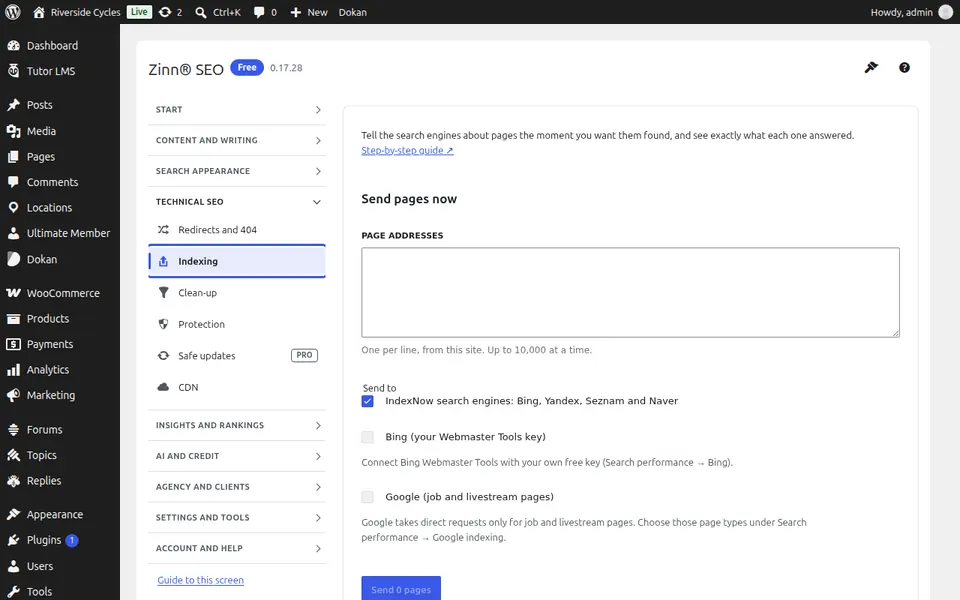Image resolution: width=960 pixels, height=600 pixels.
Task: Click the Redirects and 404 shuffle icon
Action: (x=163, y=230)
